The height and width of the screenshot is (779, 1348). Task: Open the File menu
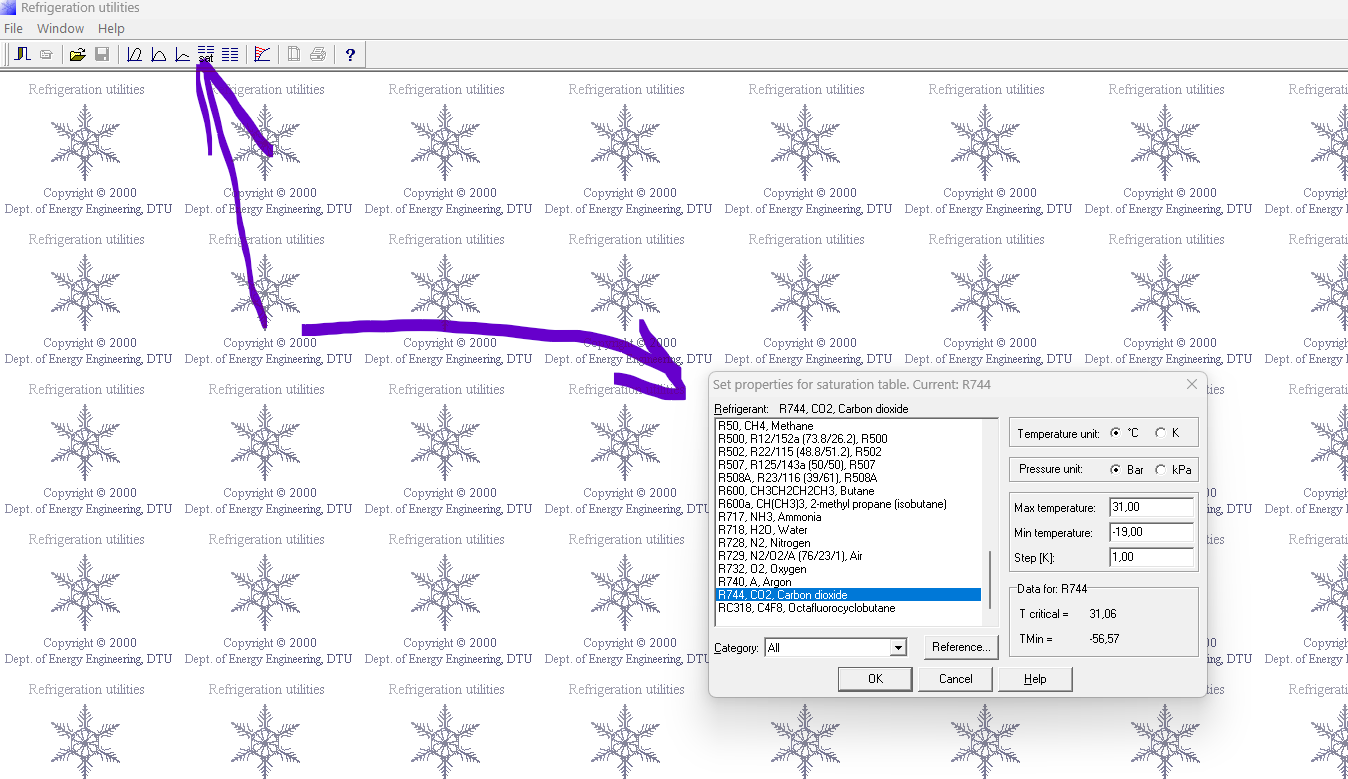click(13, 29)
